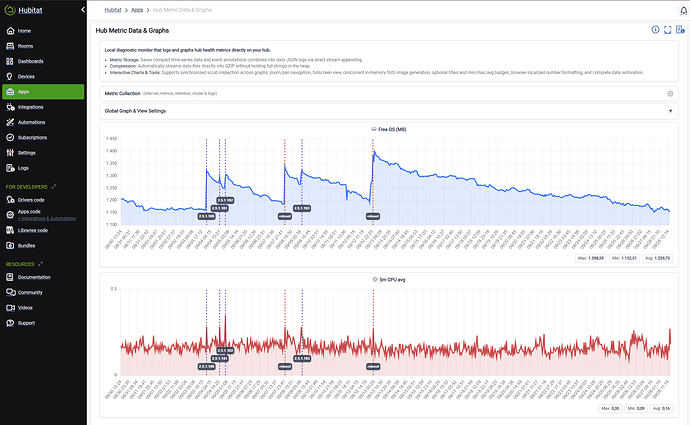This screenshot has height=425, width=690.
Task: Click the Max 1.398,59 badge under the Free OS chart
Action: [591, 258]
